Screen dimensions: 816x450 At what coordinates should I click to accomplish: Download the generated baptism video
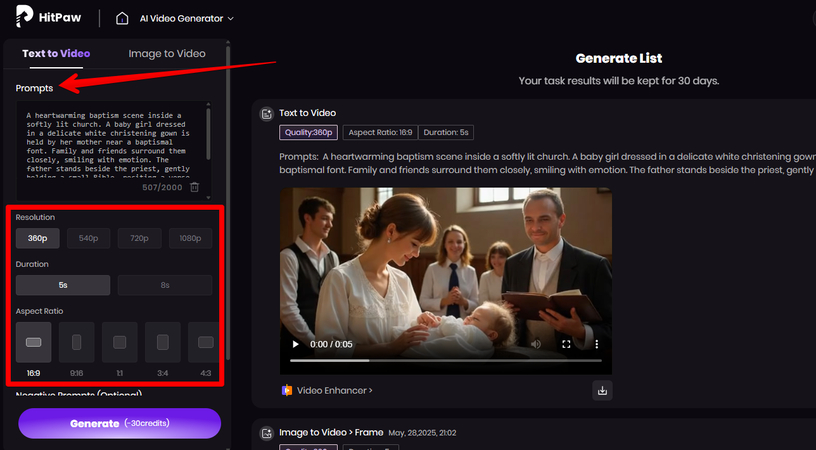tap(602, 391)
